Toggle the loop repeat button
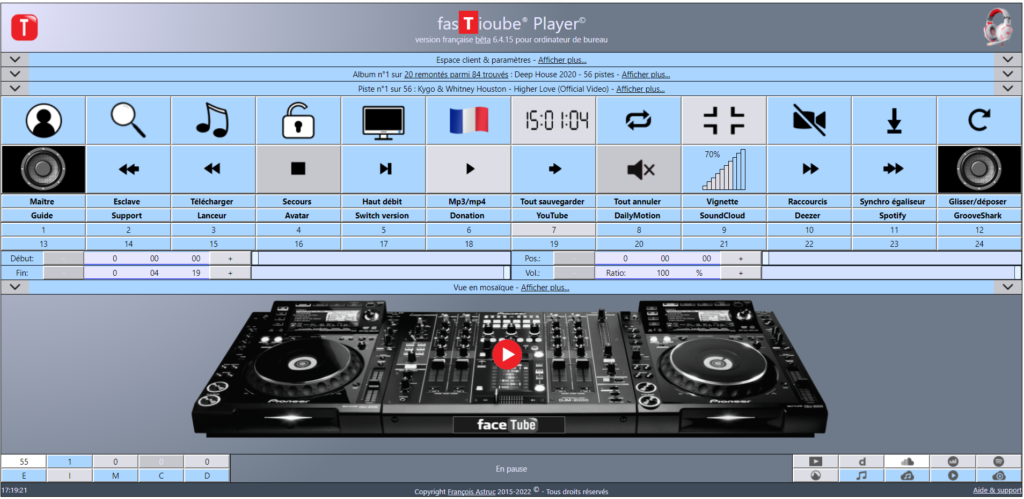 point(639,120)
